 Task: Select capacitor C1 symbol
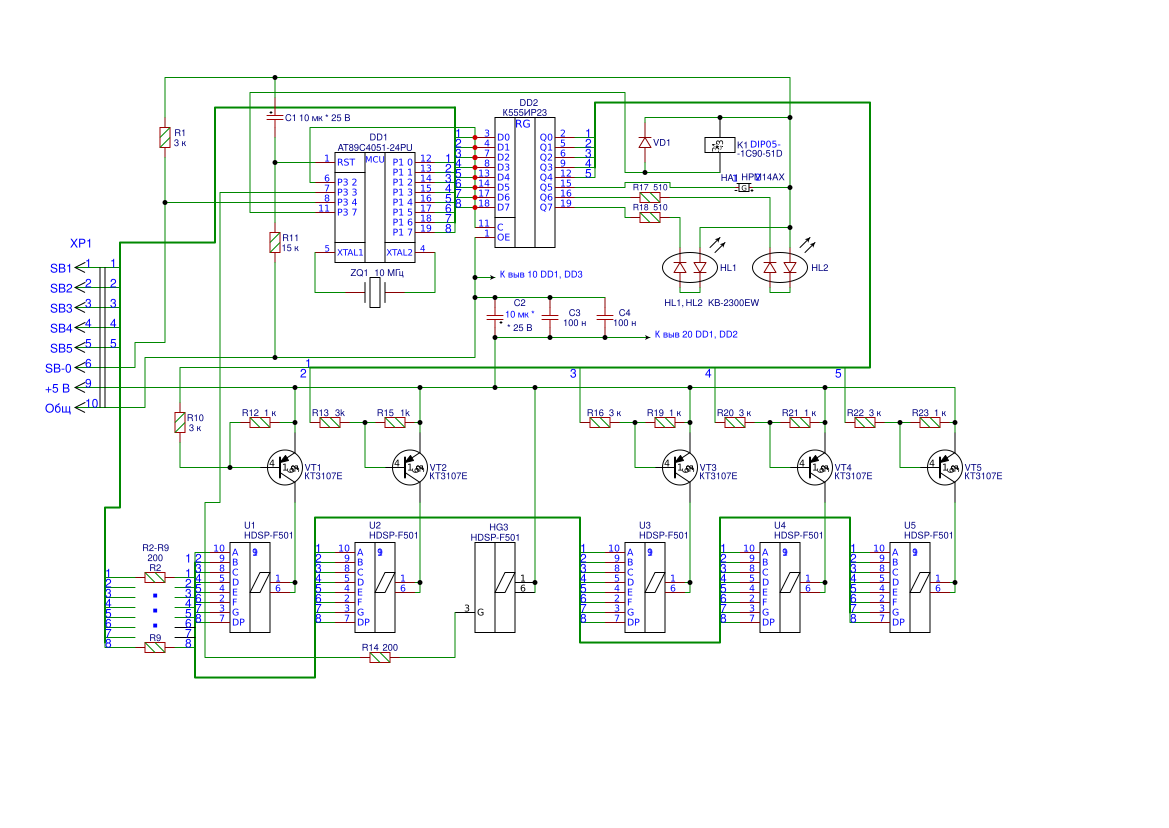[x=275, y=118]
